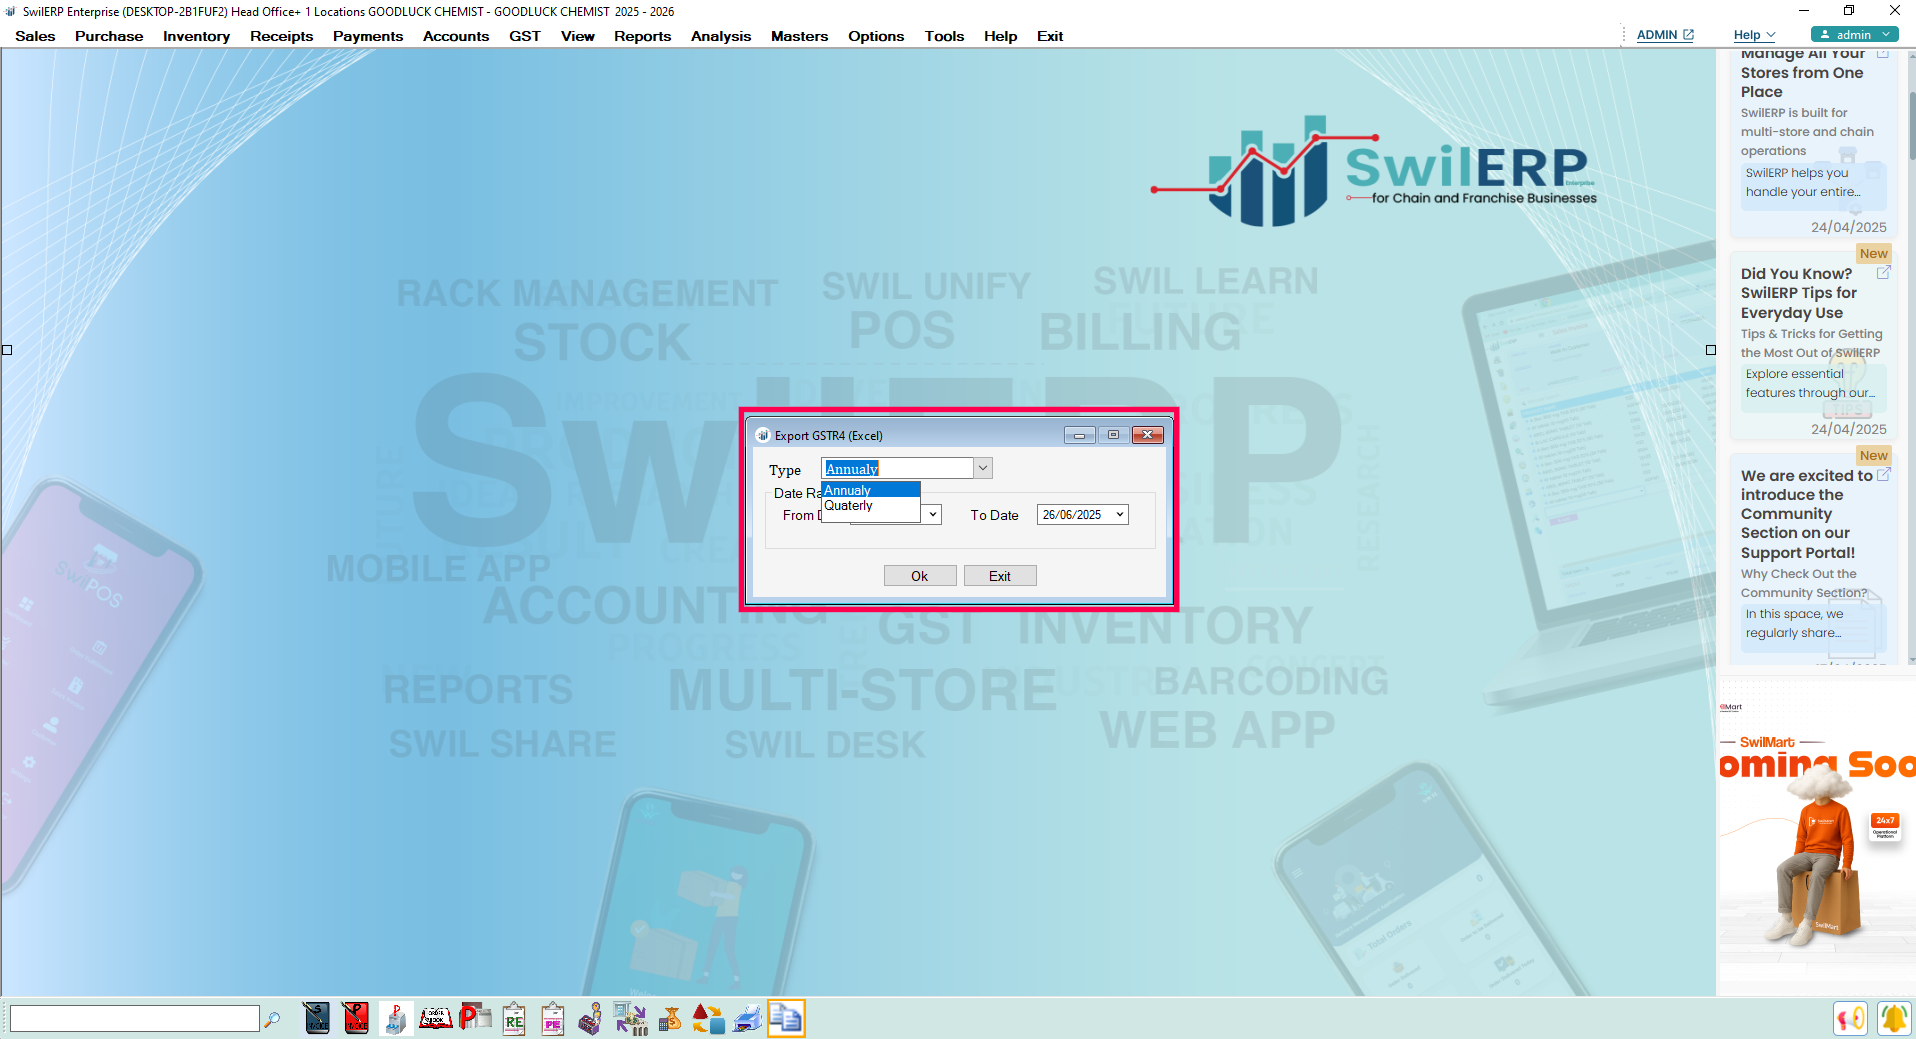Click the ADMIN external link
This screenshot has width=1916, height=1039.
pyautogui.click(x=1665, y=34)
